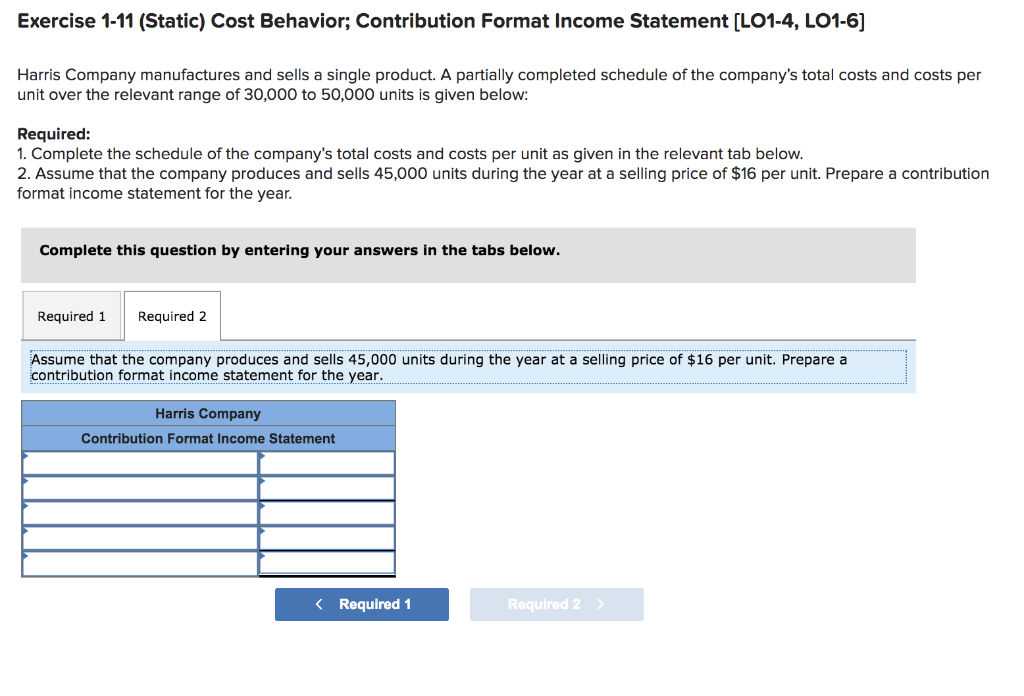Click the fifth row amount input field
The width and height of the screenshot is (1024, 696).
(327, 563)
